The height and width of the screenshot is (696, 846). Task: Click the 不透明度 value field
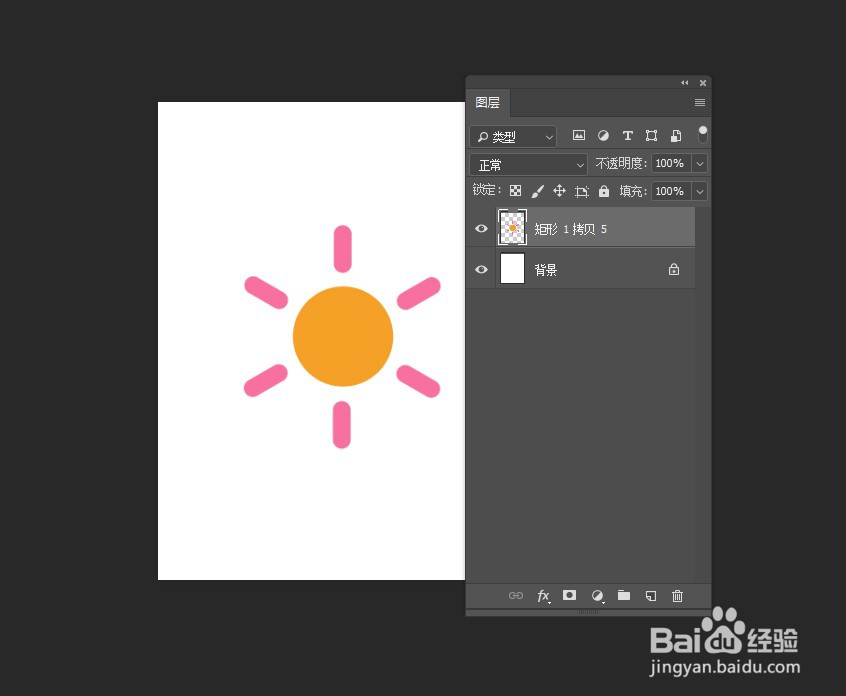point(671,163)
